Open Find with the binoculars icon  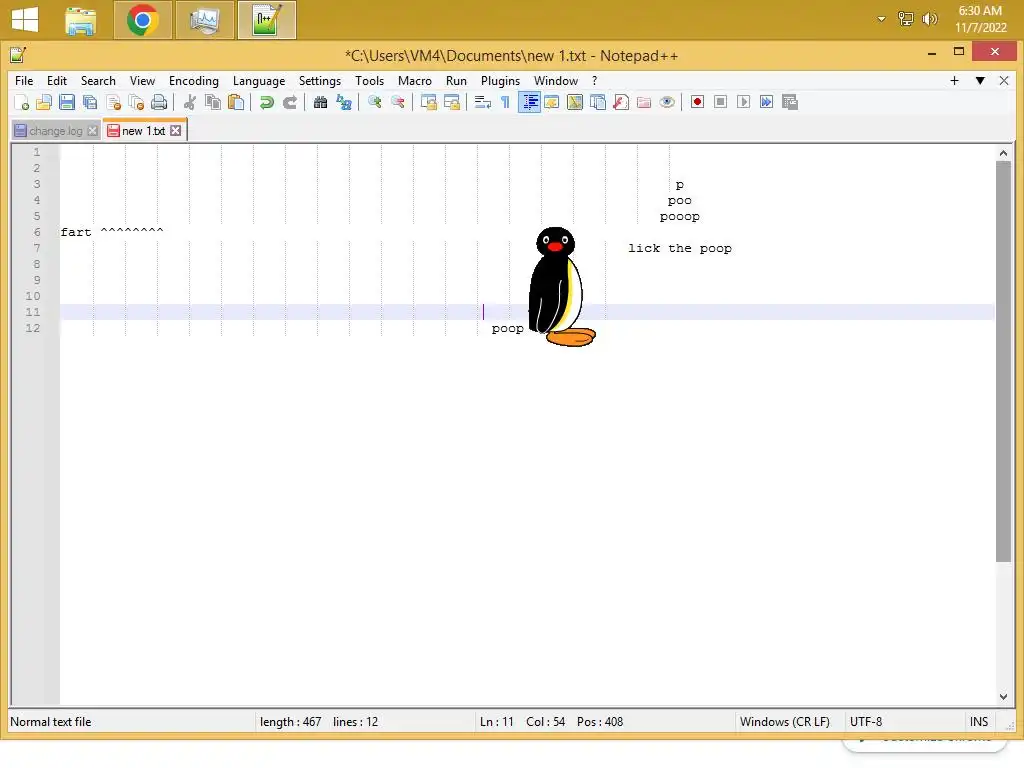[320, 103]
